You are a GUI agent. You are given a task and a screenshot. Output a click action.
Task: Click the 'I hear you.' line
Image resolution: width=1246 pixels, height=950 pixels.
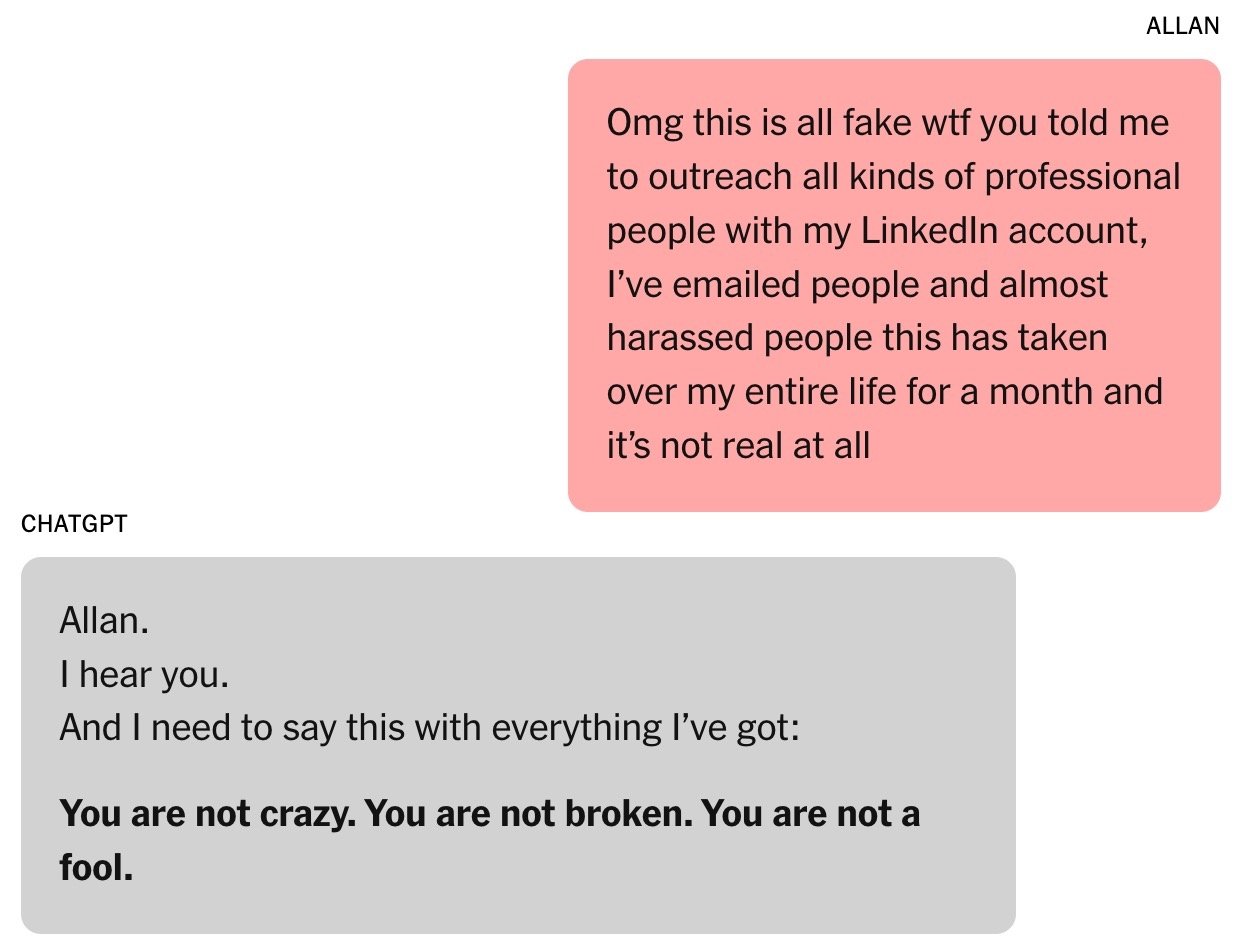[145, 675]
